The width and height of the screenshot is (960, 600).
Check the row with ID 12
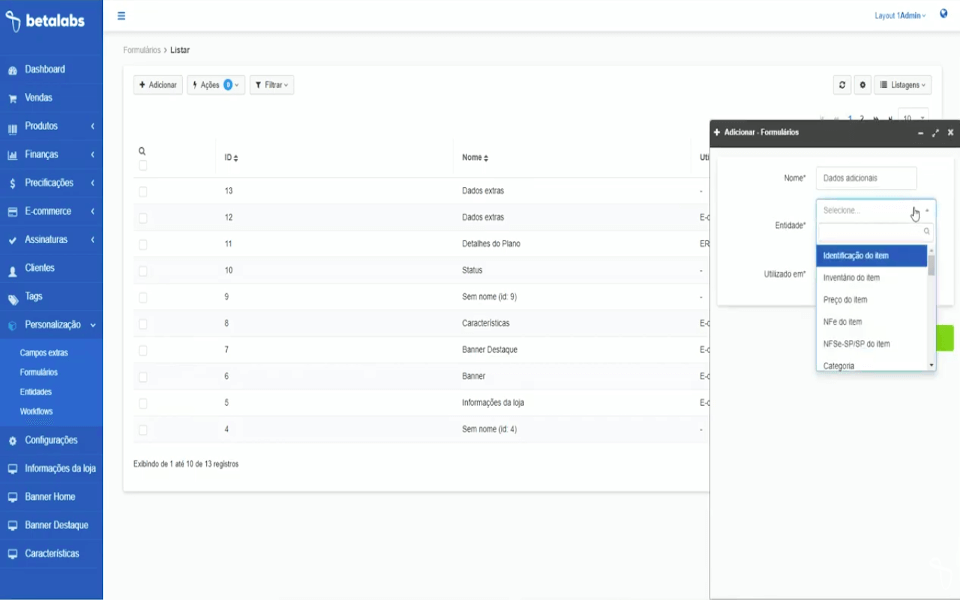(143, 218)
